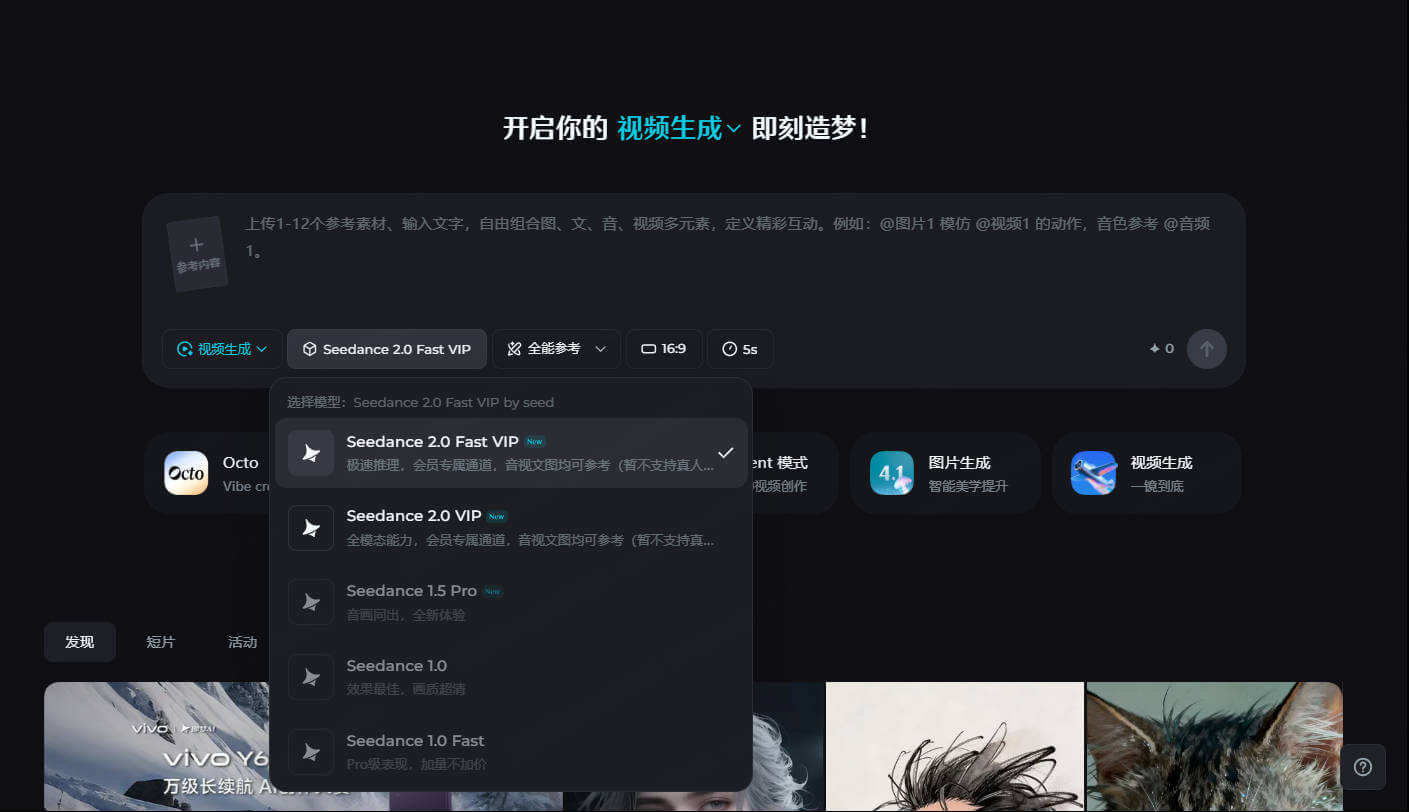This screenshot has width=1409, height=812.
Task: Open the ink sketch spiky hair thumbnail
Action: pos(954,747)
